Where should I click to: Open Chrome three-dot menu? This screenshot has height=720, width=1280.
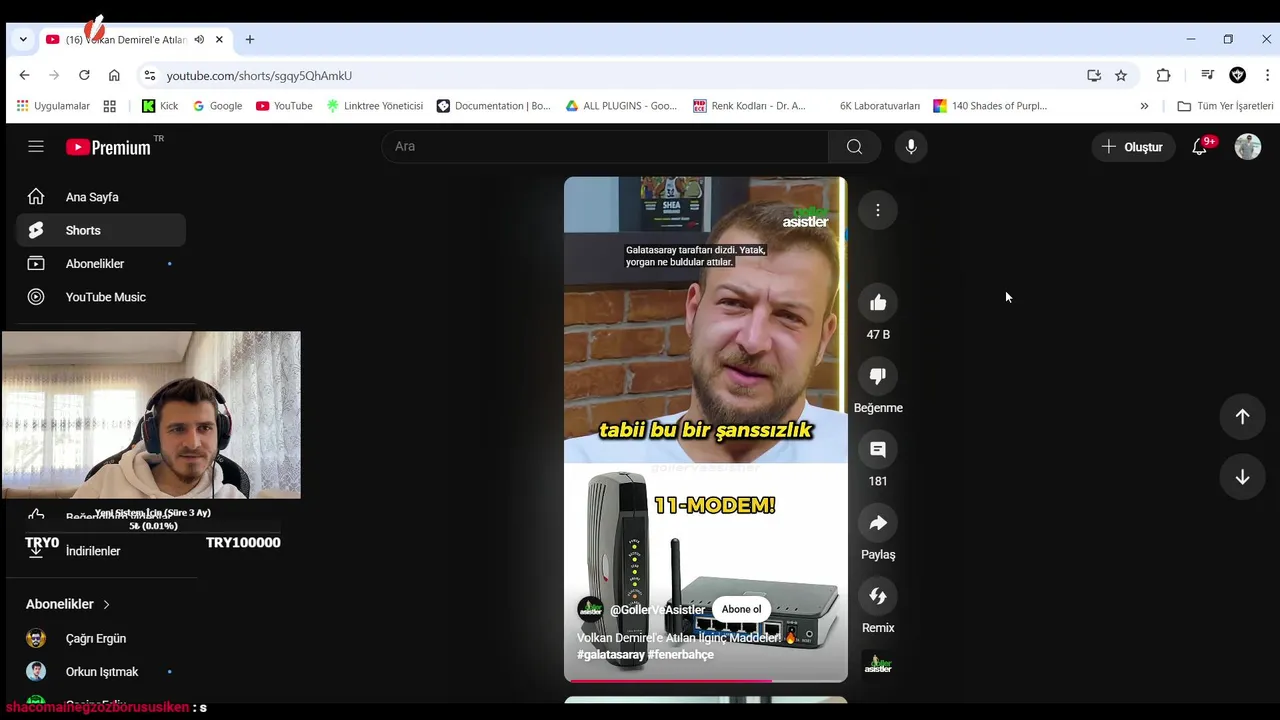click(x=1267, y=75)
